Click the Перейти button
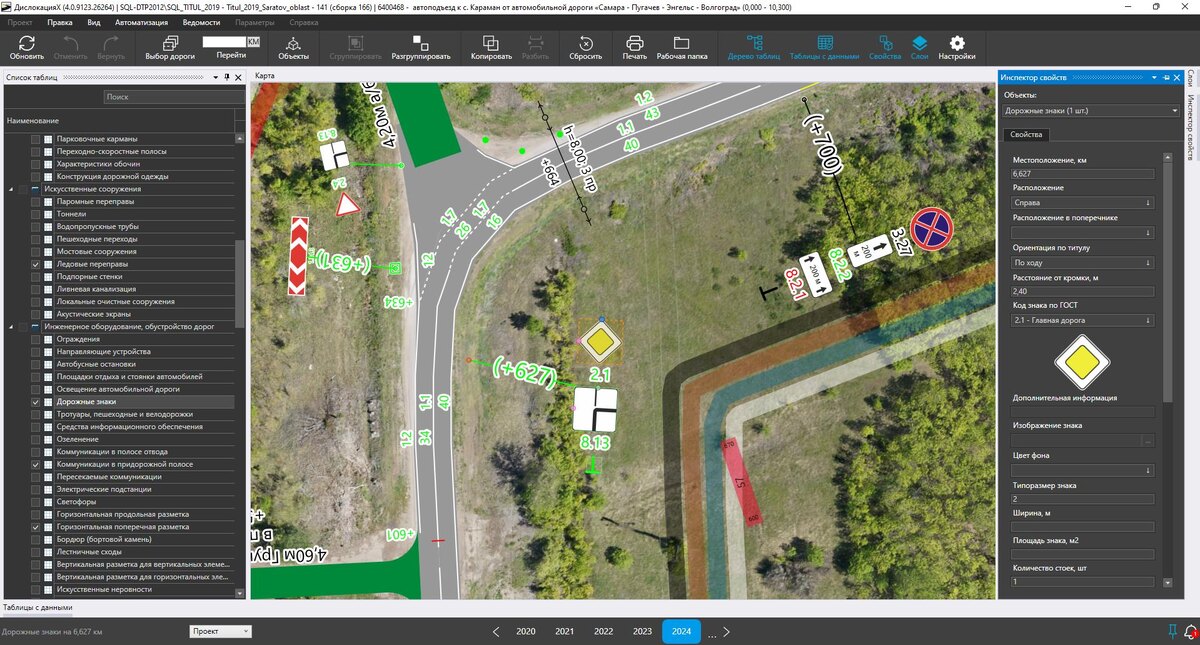1200x645 pixels. tap(231, 55)
